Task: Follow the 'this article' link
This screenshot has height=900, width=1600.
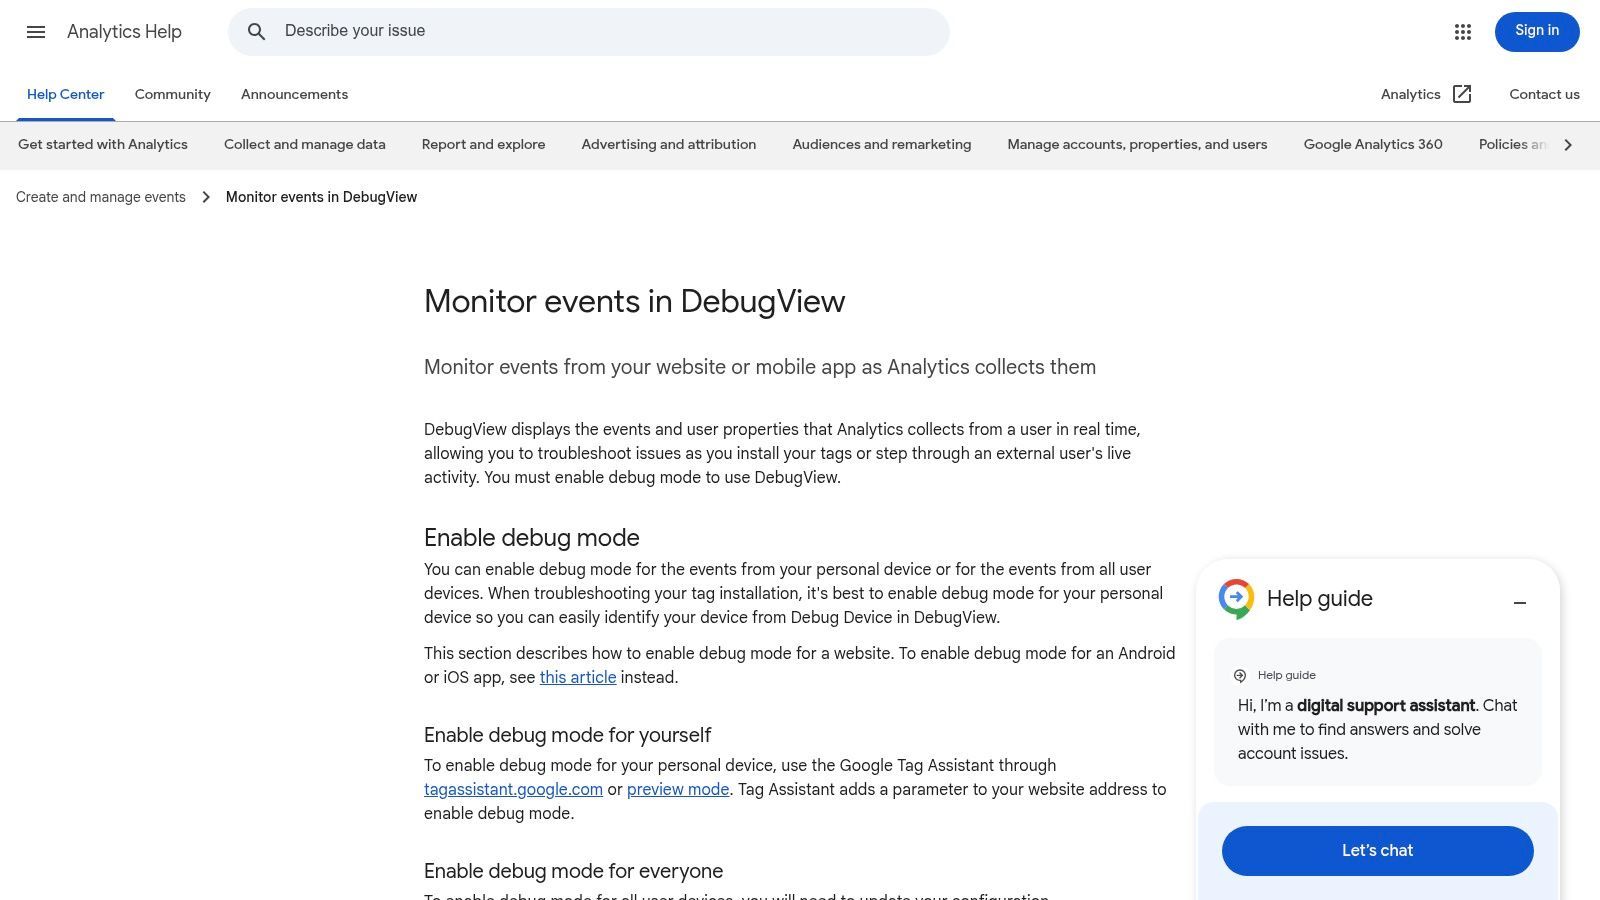Action: [578, 677]
